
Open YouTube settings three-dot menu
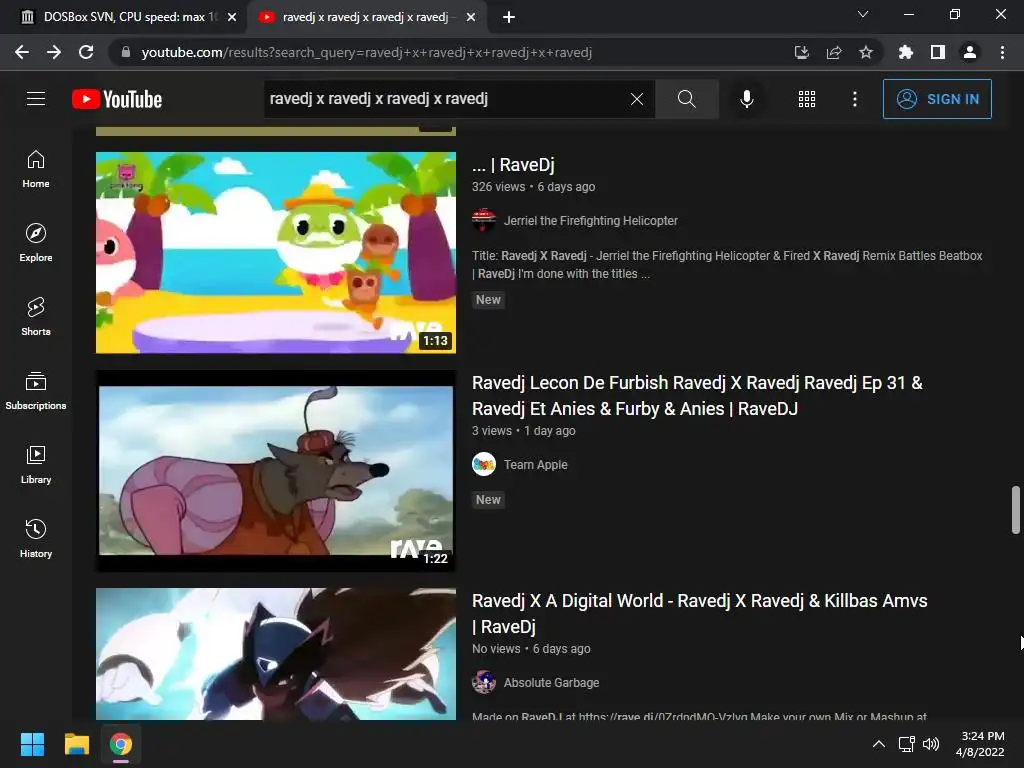tap(854, 99)
